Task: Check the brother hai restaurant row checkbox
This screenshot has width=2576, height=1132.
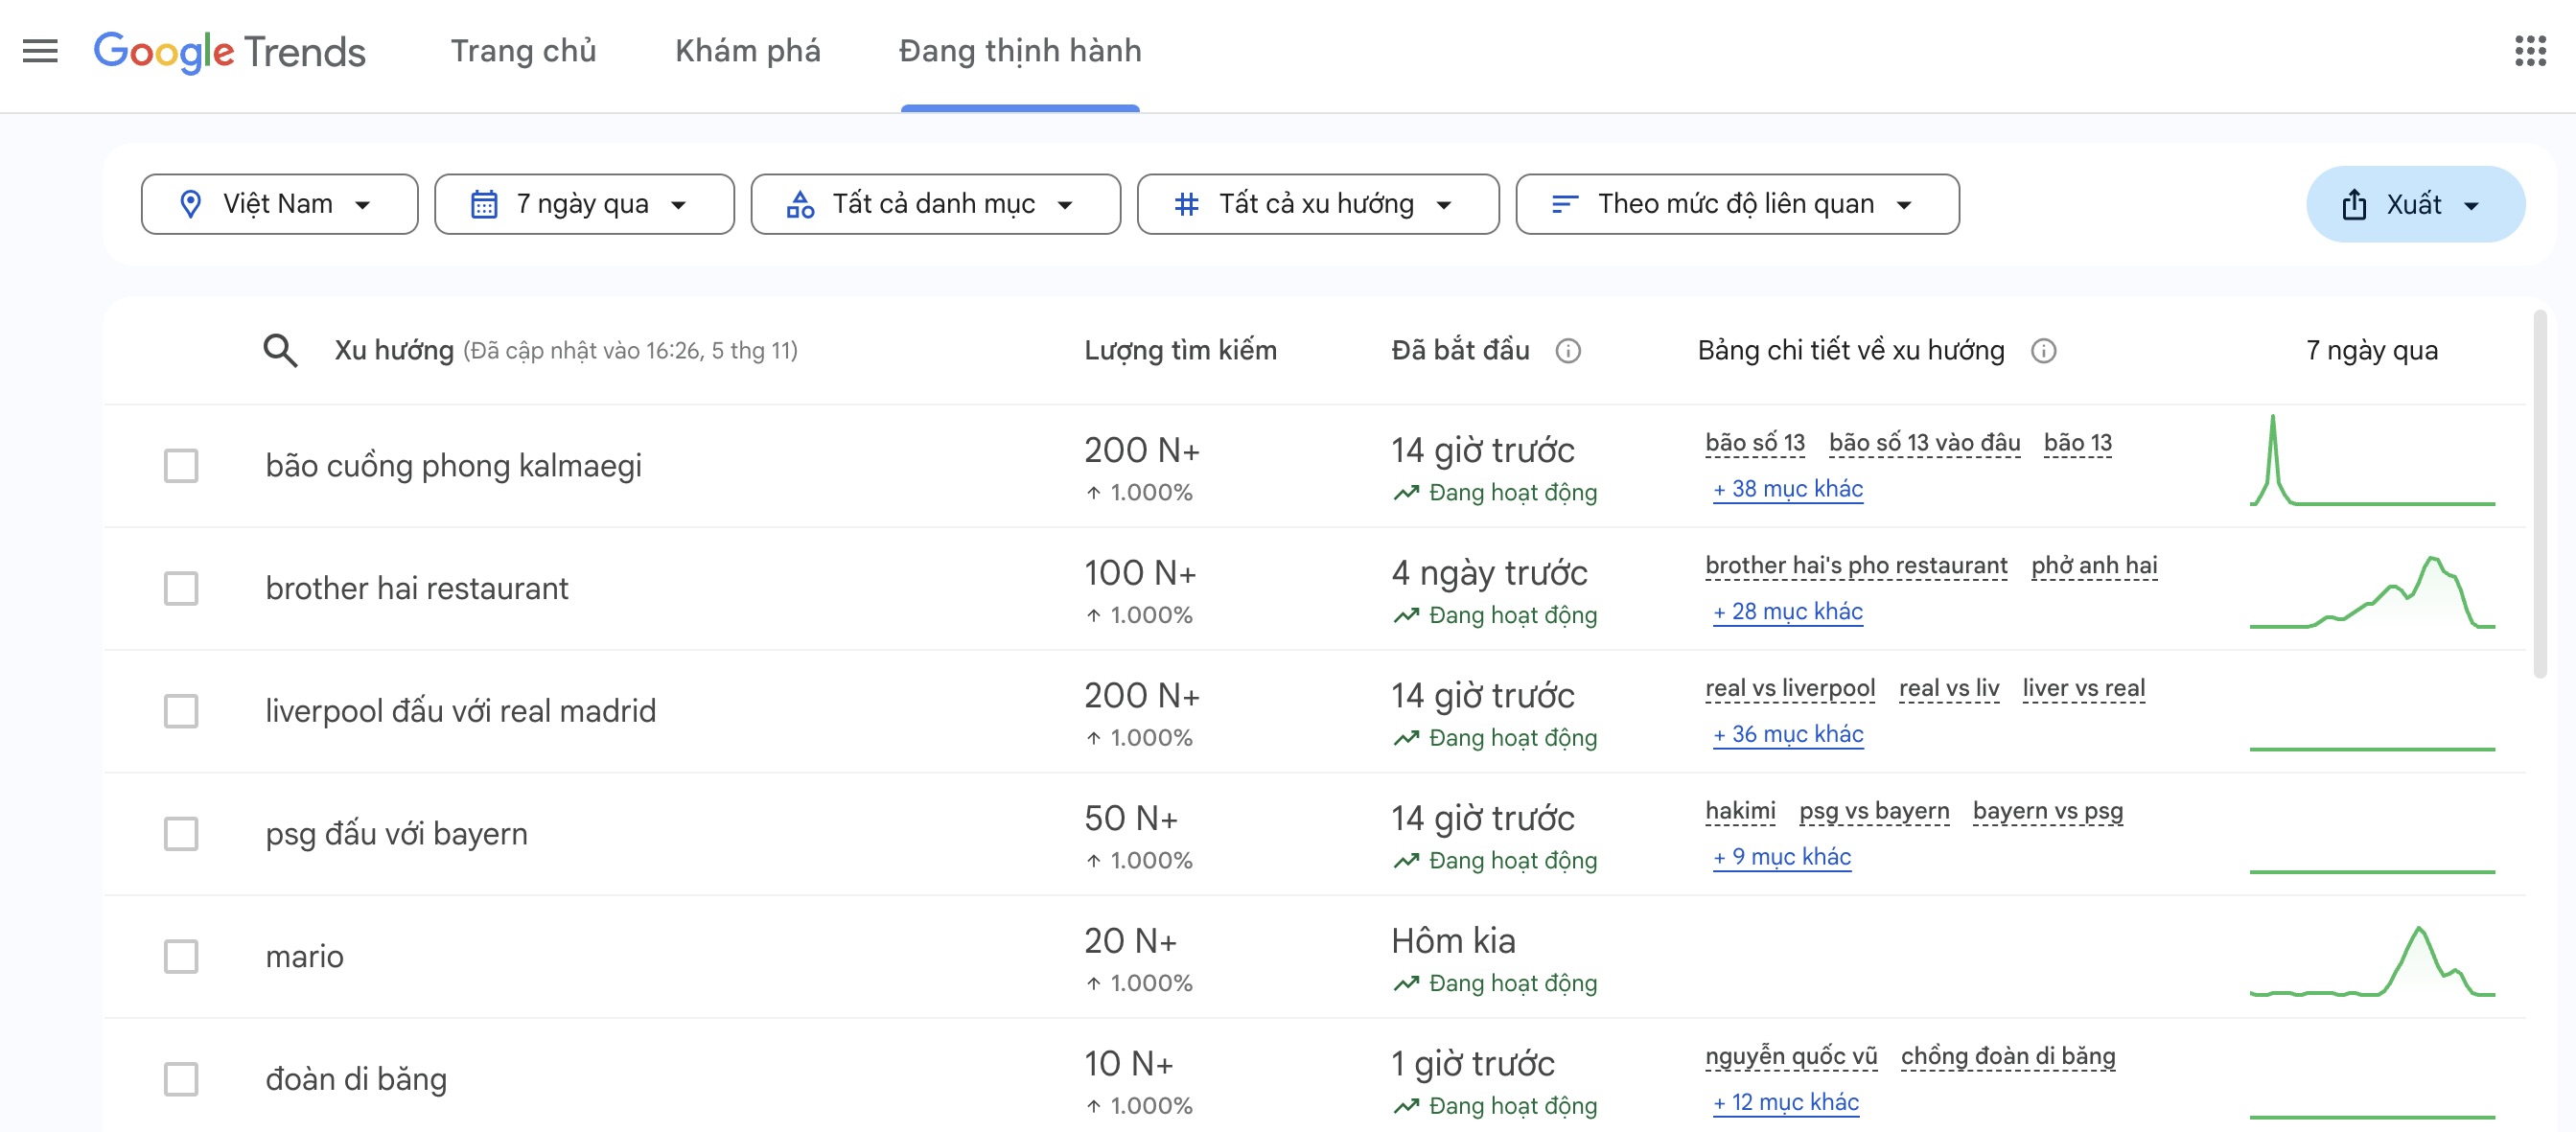Action: point(180,589)
